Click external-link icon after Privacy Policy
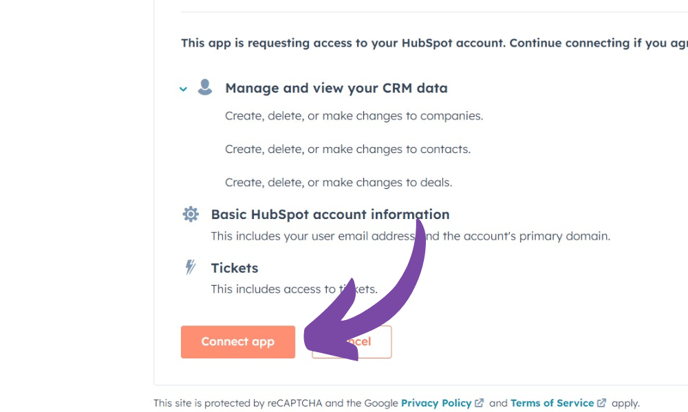 (479, 403)
